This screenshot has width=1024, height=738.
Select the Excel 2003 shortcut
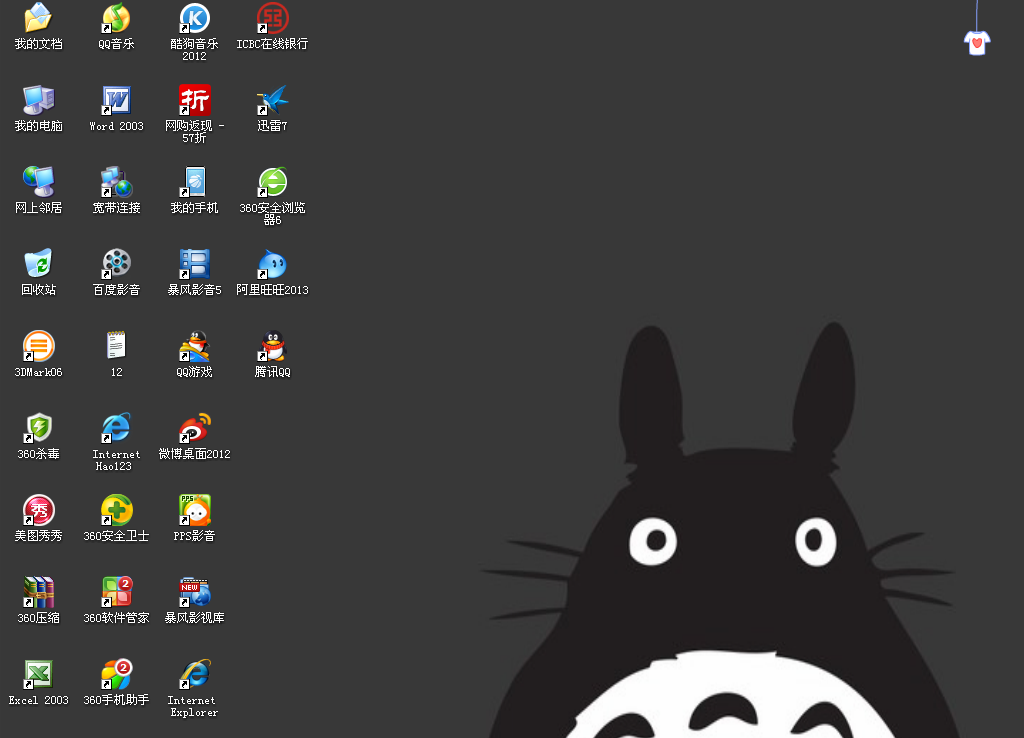38,674
